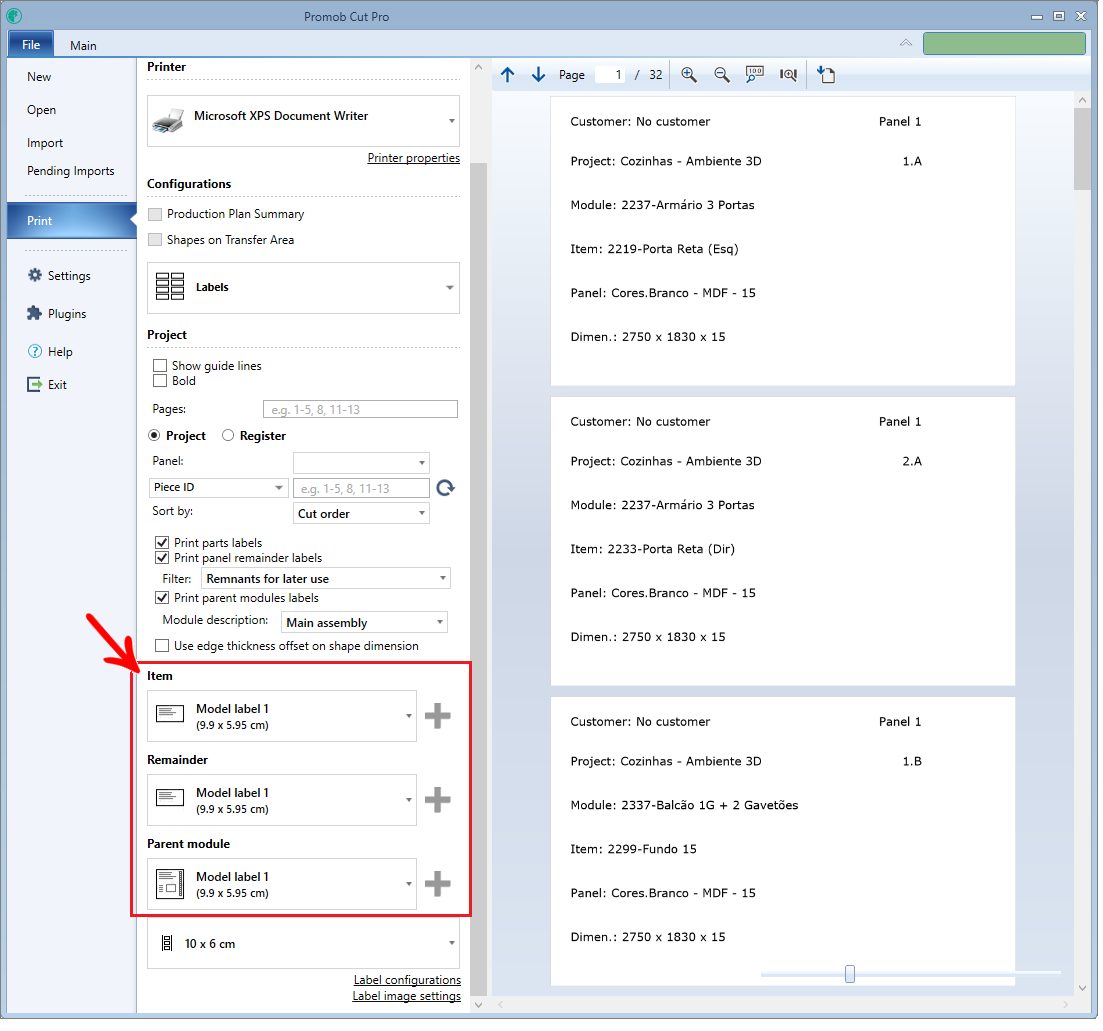Go to the previous page with up arrow
Screen dimensions: 1103x1031
point(507,75)
